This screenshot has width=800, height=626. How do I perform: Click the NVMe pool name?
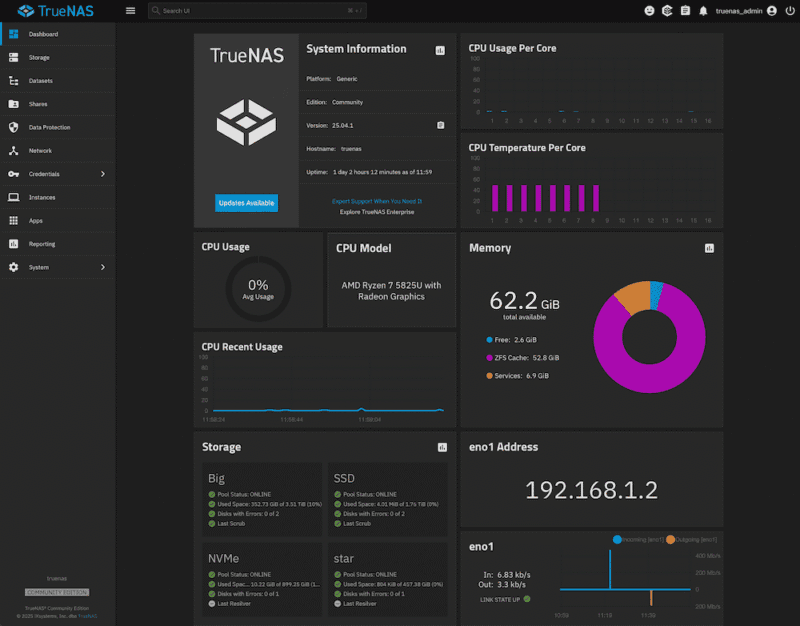223,559
